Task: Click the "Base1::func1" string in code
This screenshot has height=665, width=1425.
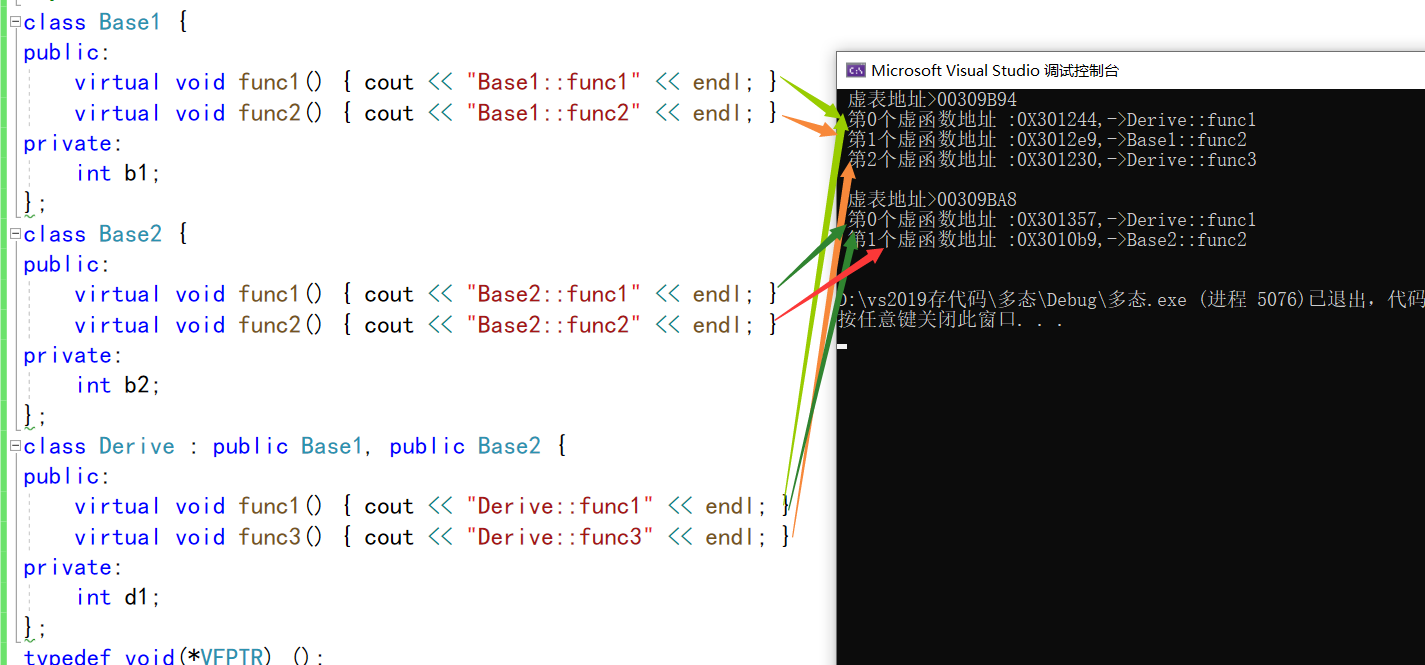Action: tap(553, 82)
